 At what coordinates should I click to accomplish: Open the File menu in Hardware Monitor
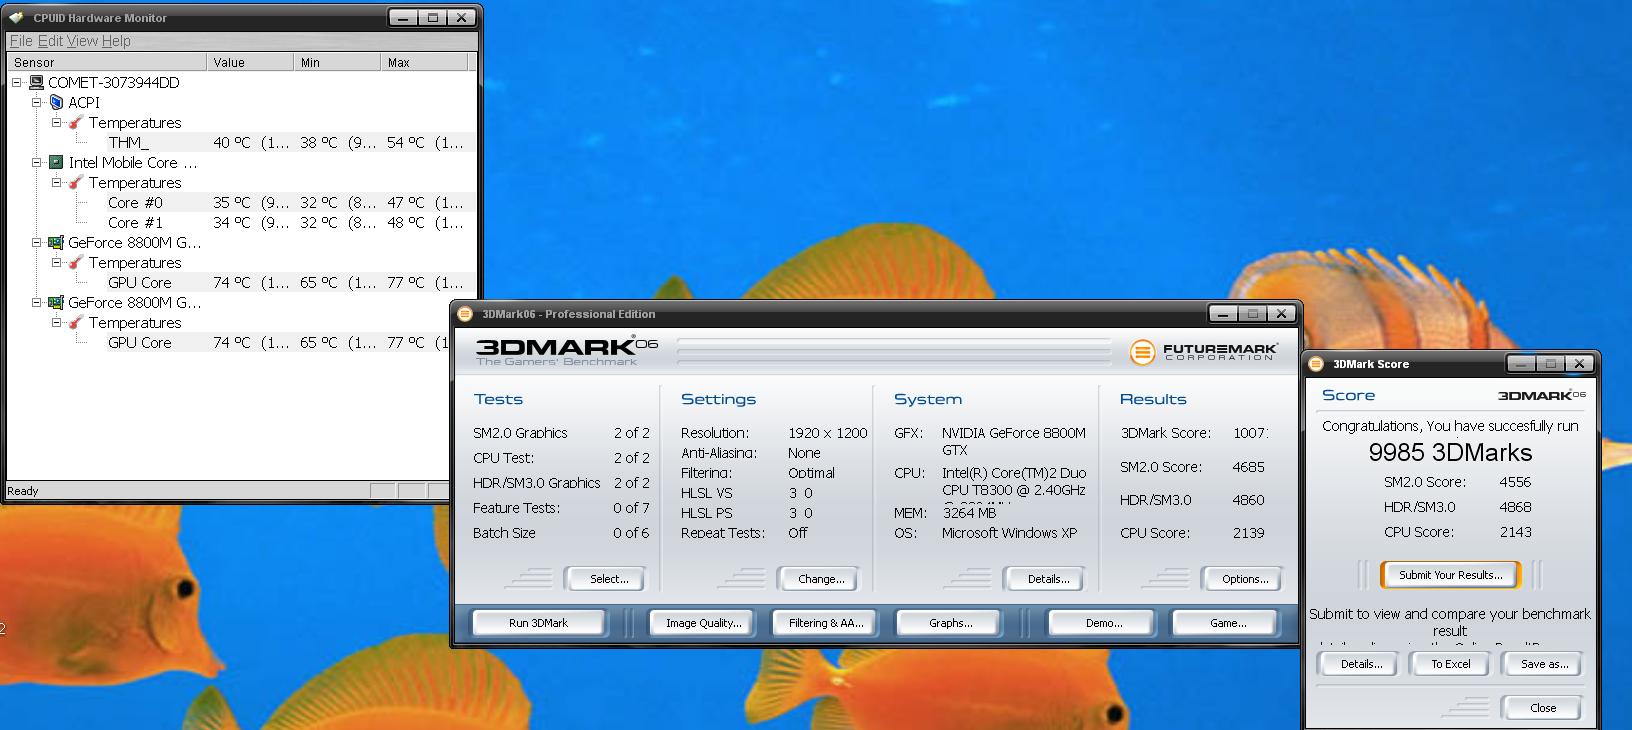[x=20, y=41]
